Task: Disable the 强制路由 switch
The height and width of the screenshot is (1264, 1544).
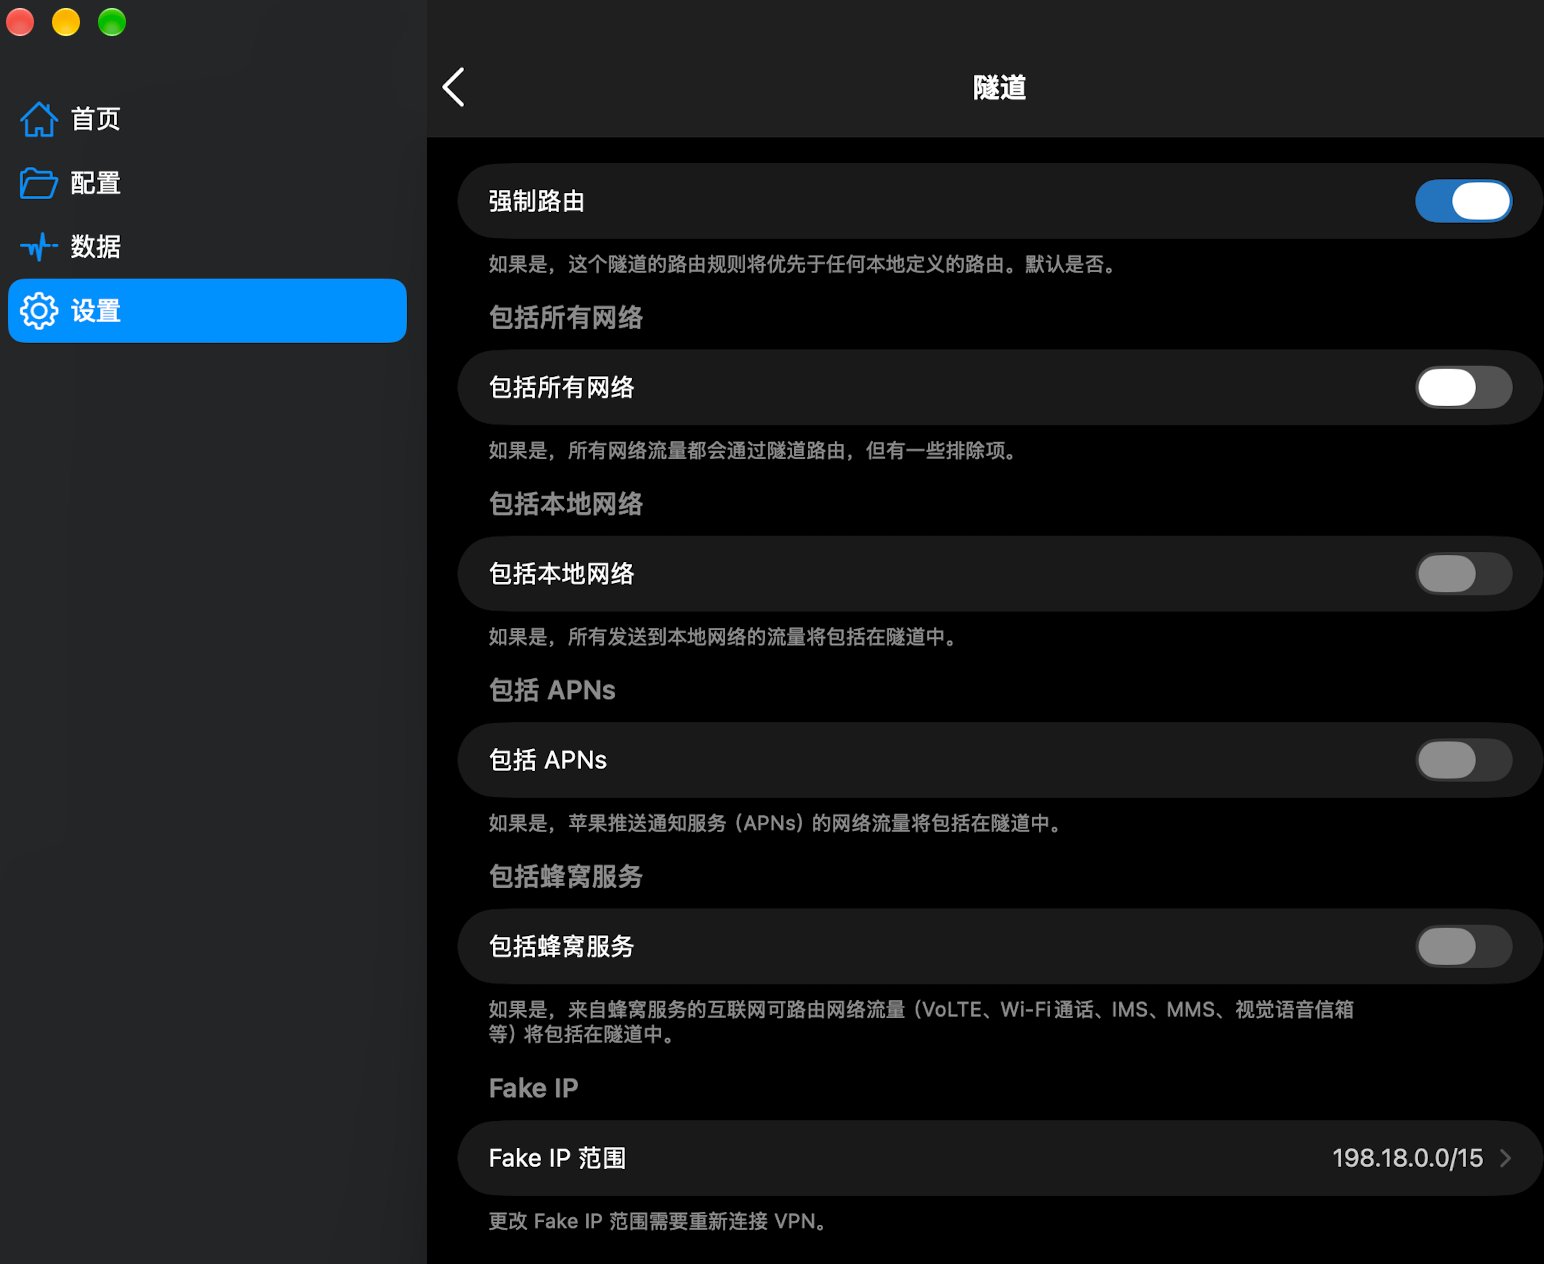Action: [x=1463, y=201]
